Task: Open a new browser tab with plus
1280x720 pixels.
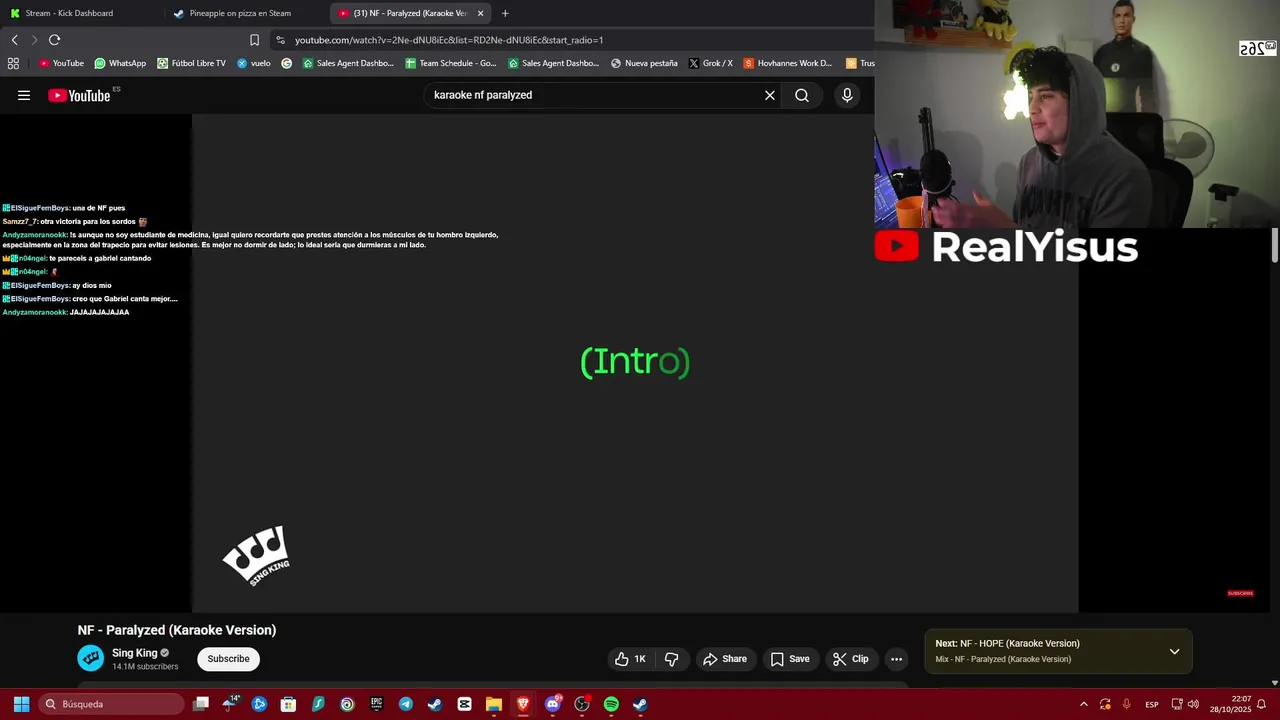Action: tap(505, 13)
